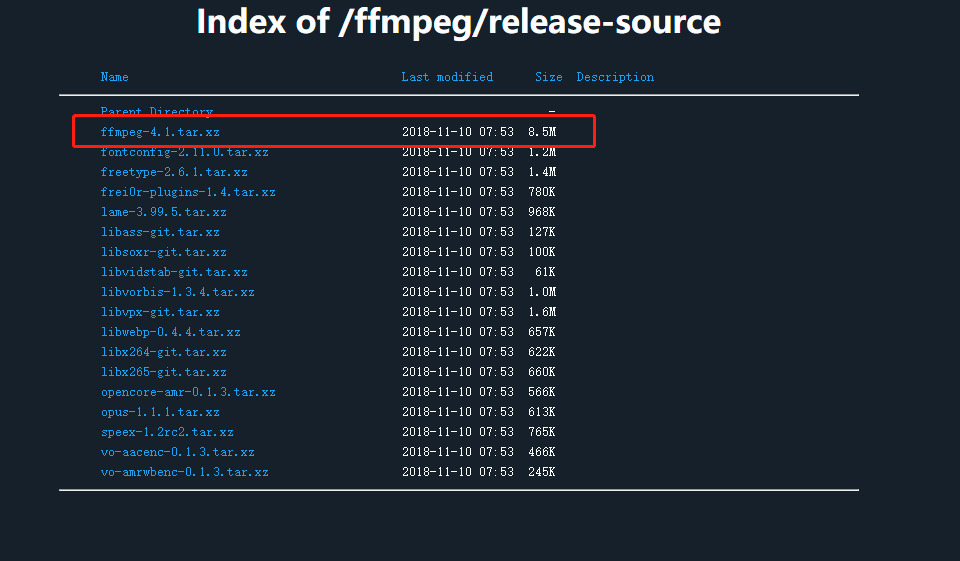Sort by Last modified header
This screenshot has height=561, width=960.
[447, 77]
